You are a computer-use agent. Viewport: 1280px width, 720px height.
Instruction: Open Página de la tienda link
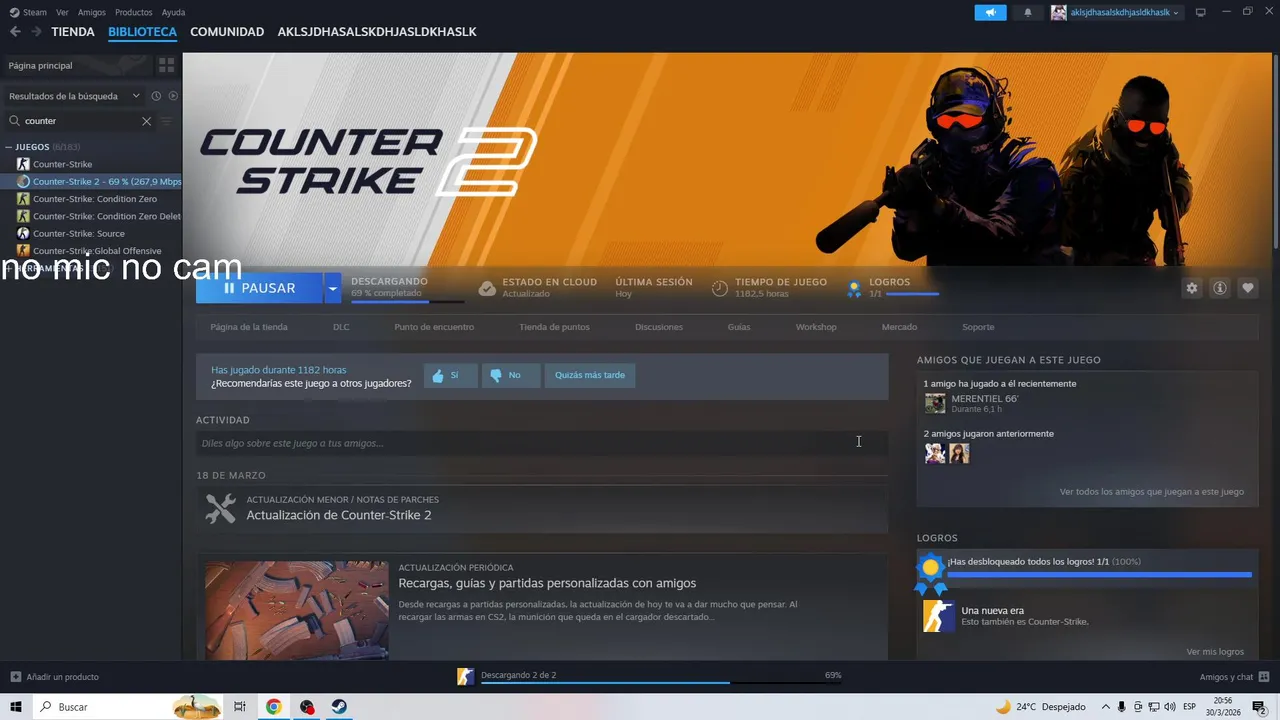point(249,327)
